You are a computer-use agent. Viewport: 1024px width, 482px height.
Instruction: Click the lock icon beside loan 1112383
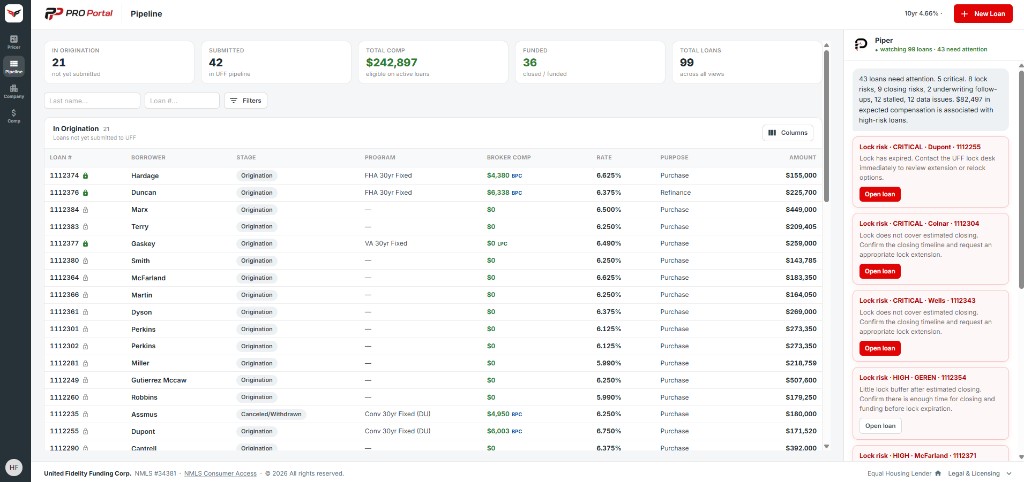[86, 227]
